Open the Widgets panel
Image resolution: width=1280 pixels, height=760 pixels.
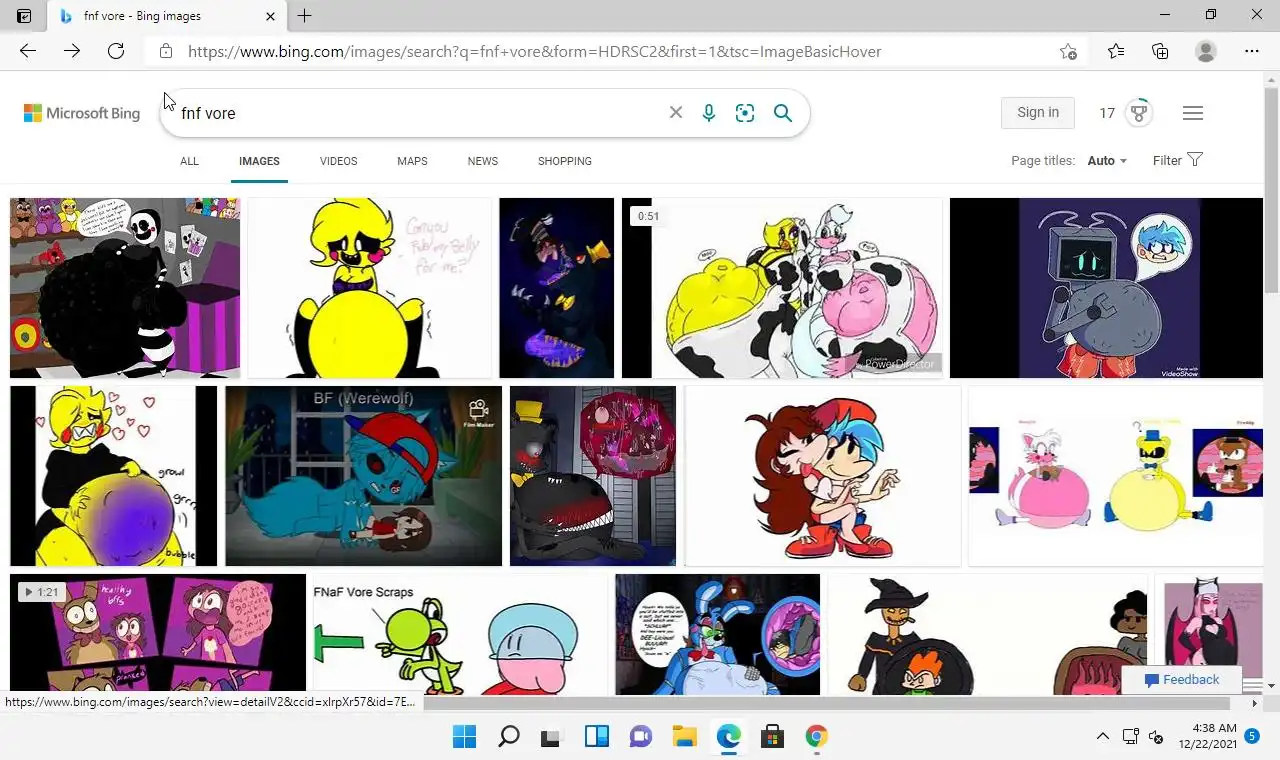click(x=596, y=737)
